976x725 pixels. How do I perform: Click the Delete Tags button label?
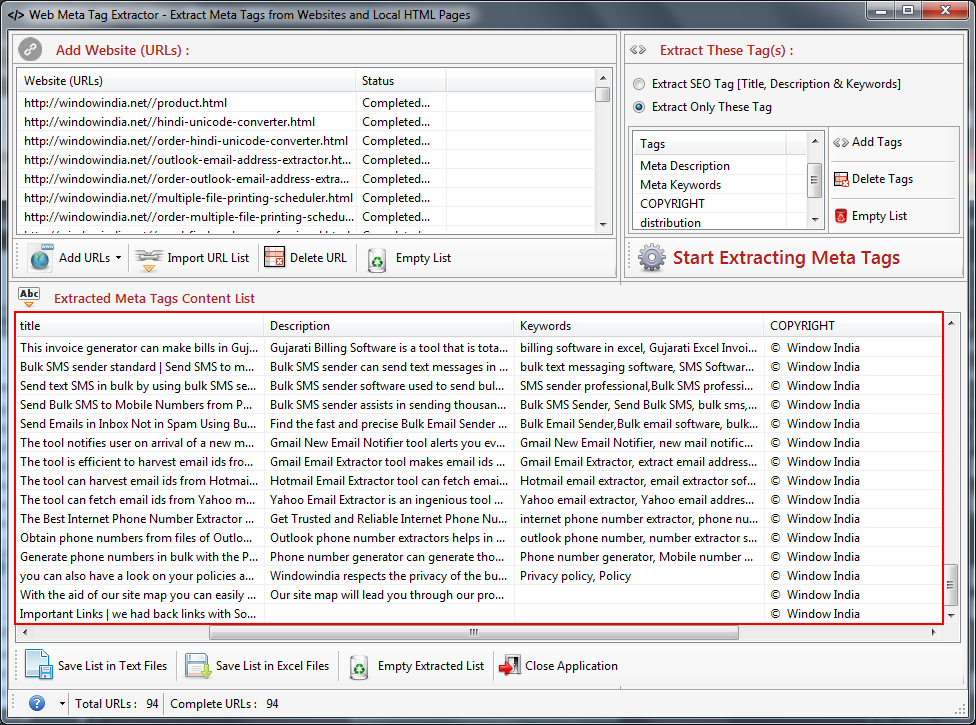pyautogui.click(x=882, y=179)
